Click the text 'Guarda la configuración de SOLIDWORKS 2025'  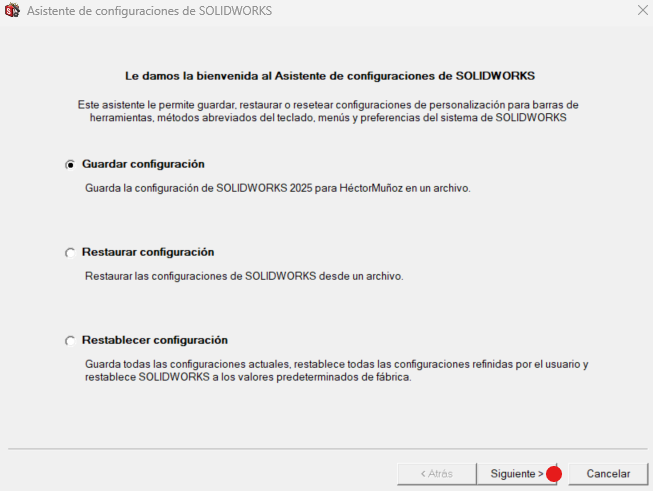click(199, 188)
